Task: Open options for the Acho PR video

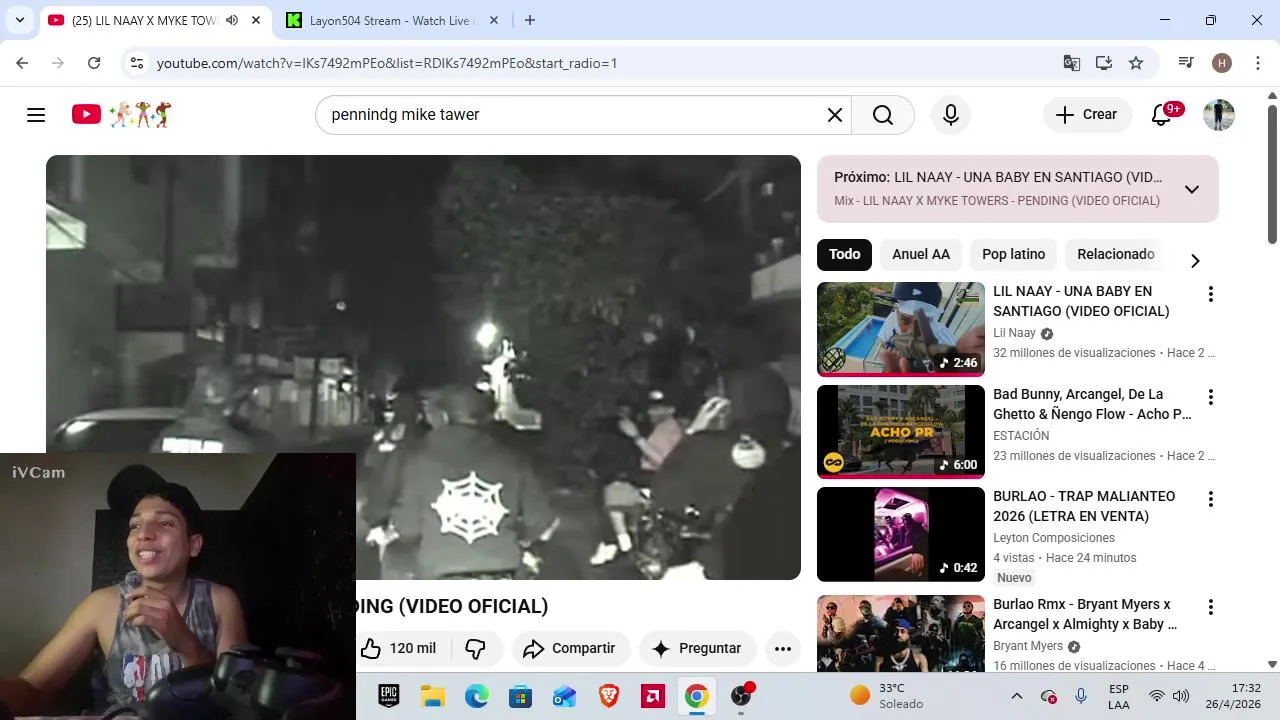Action: [1210, 397]
